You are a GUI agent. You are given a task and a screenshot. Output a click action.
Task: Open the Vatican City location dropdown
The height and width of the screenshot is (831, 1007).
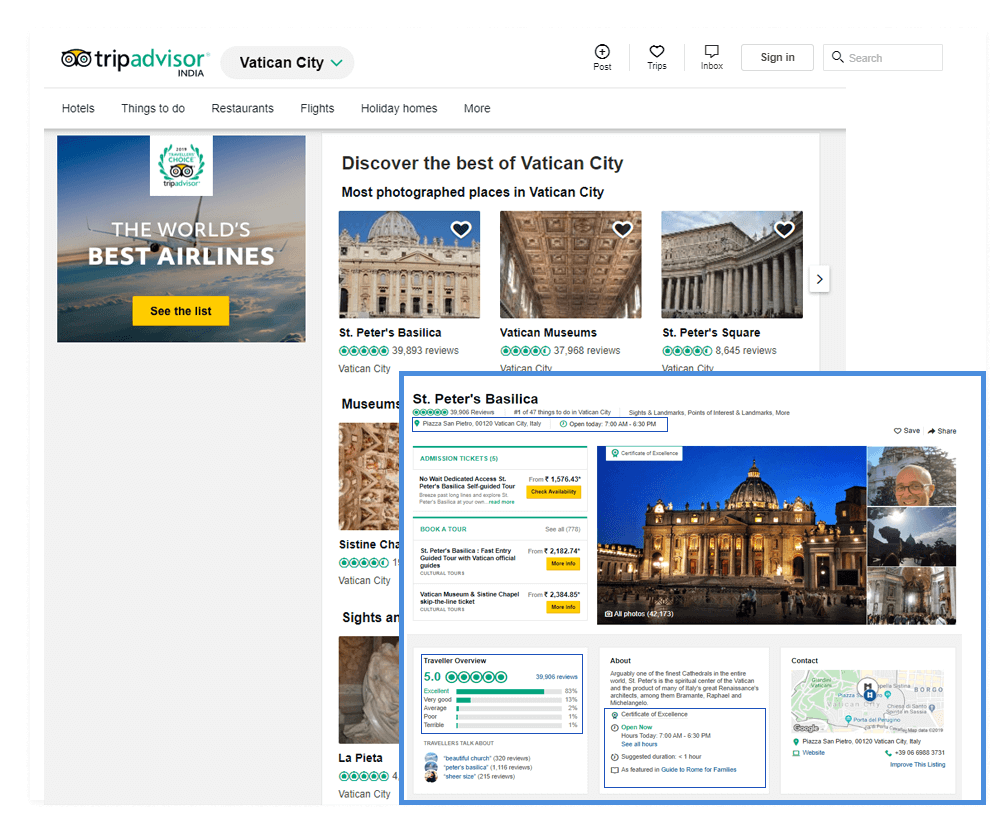pos(287,62)
